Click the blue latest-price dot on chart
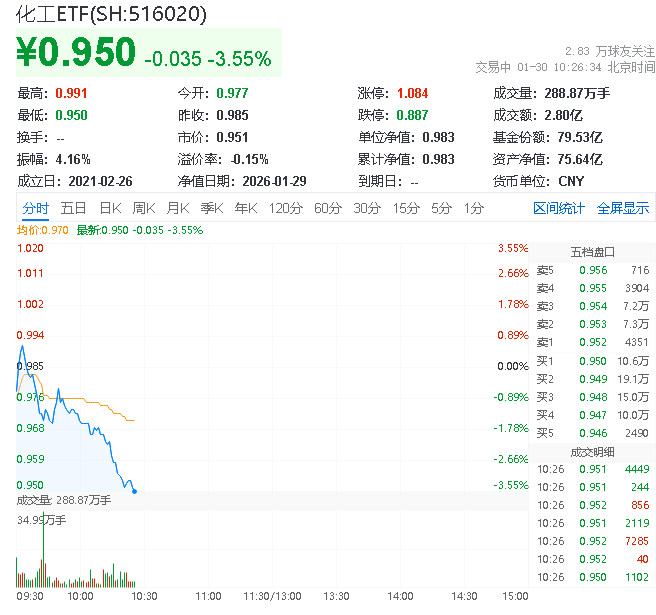 pos(134,491)
